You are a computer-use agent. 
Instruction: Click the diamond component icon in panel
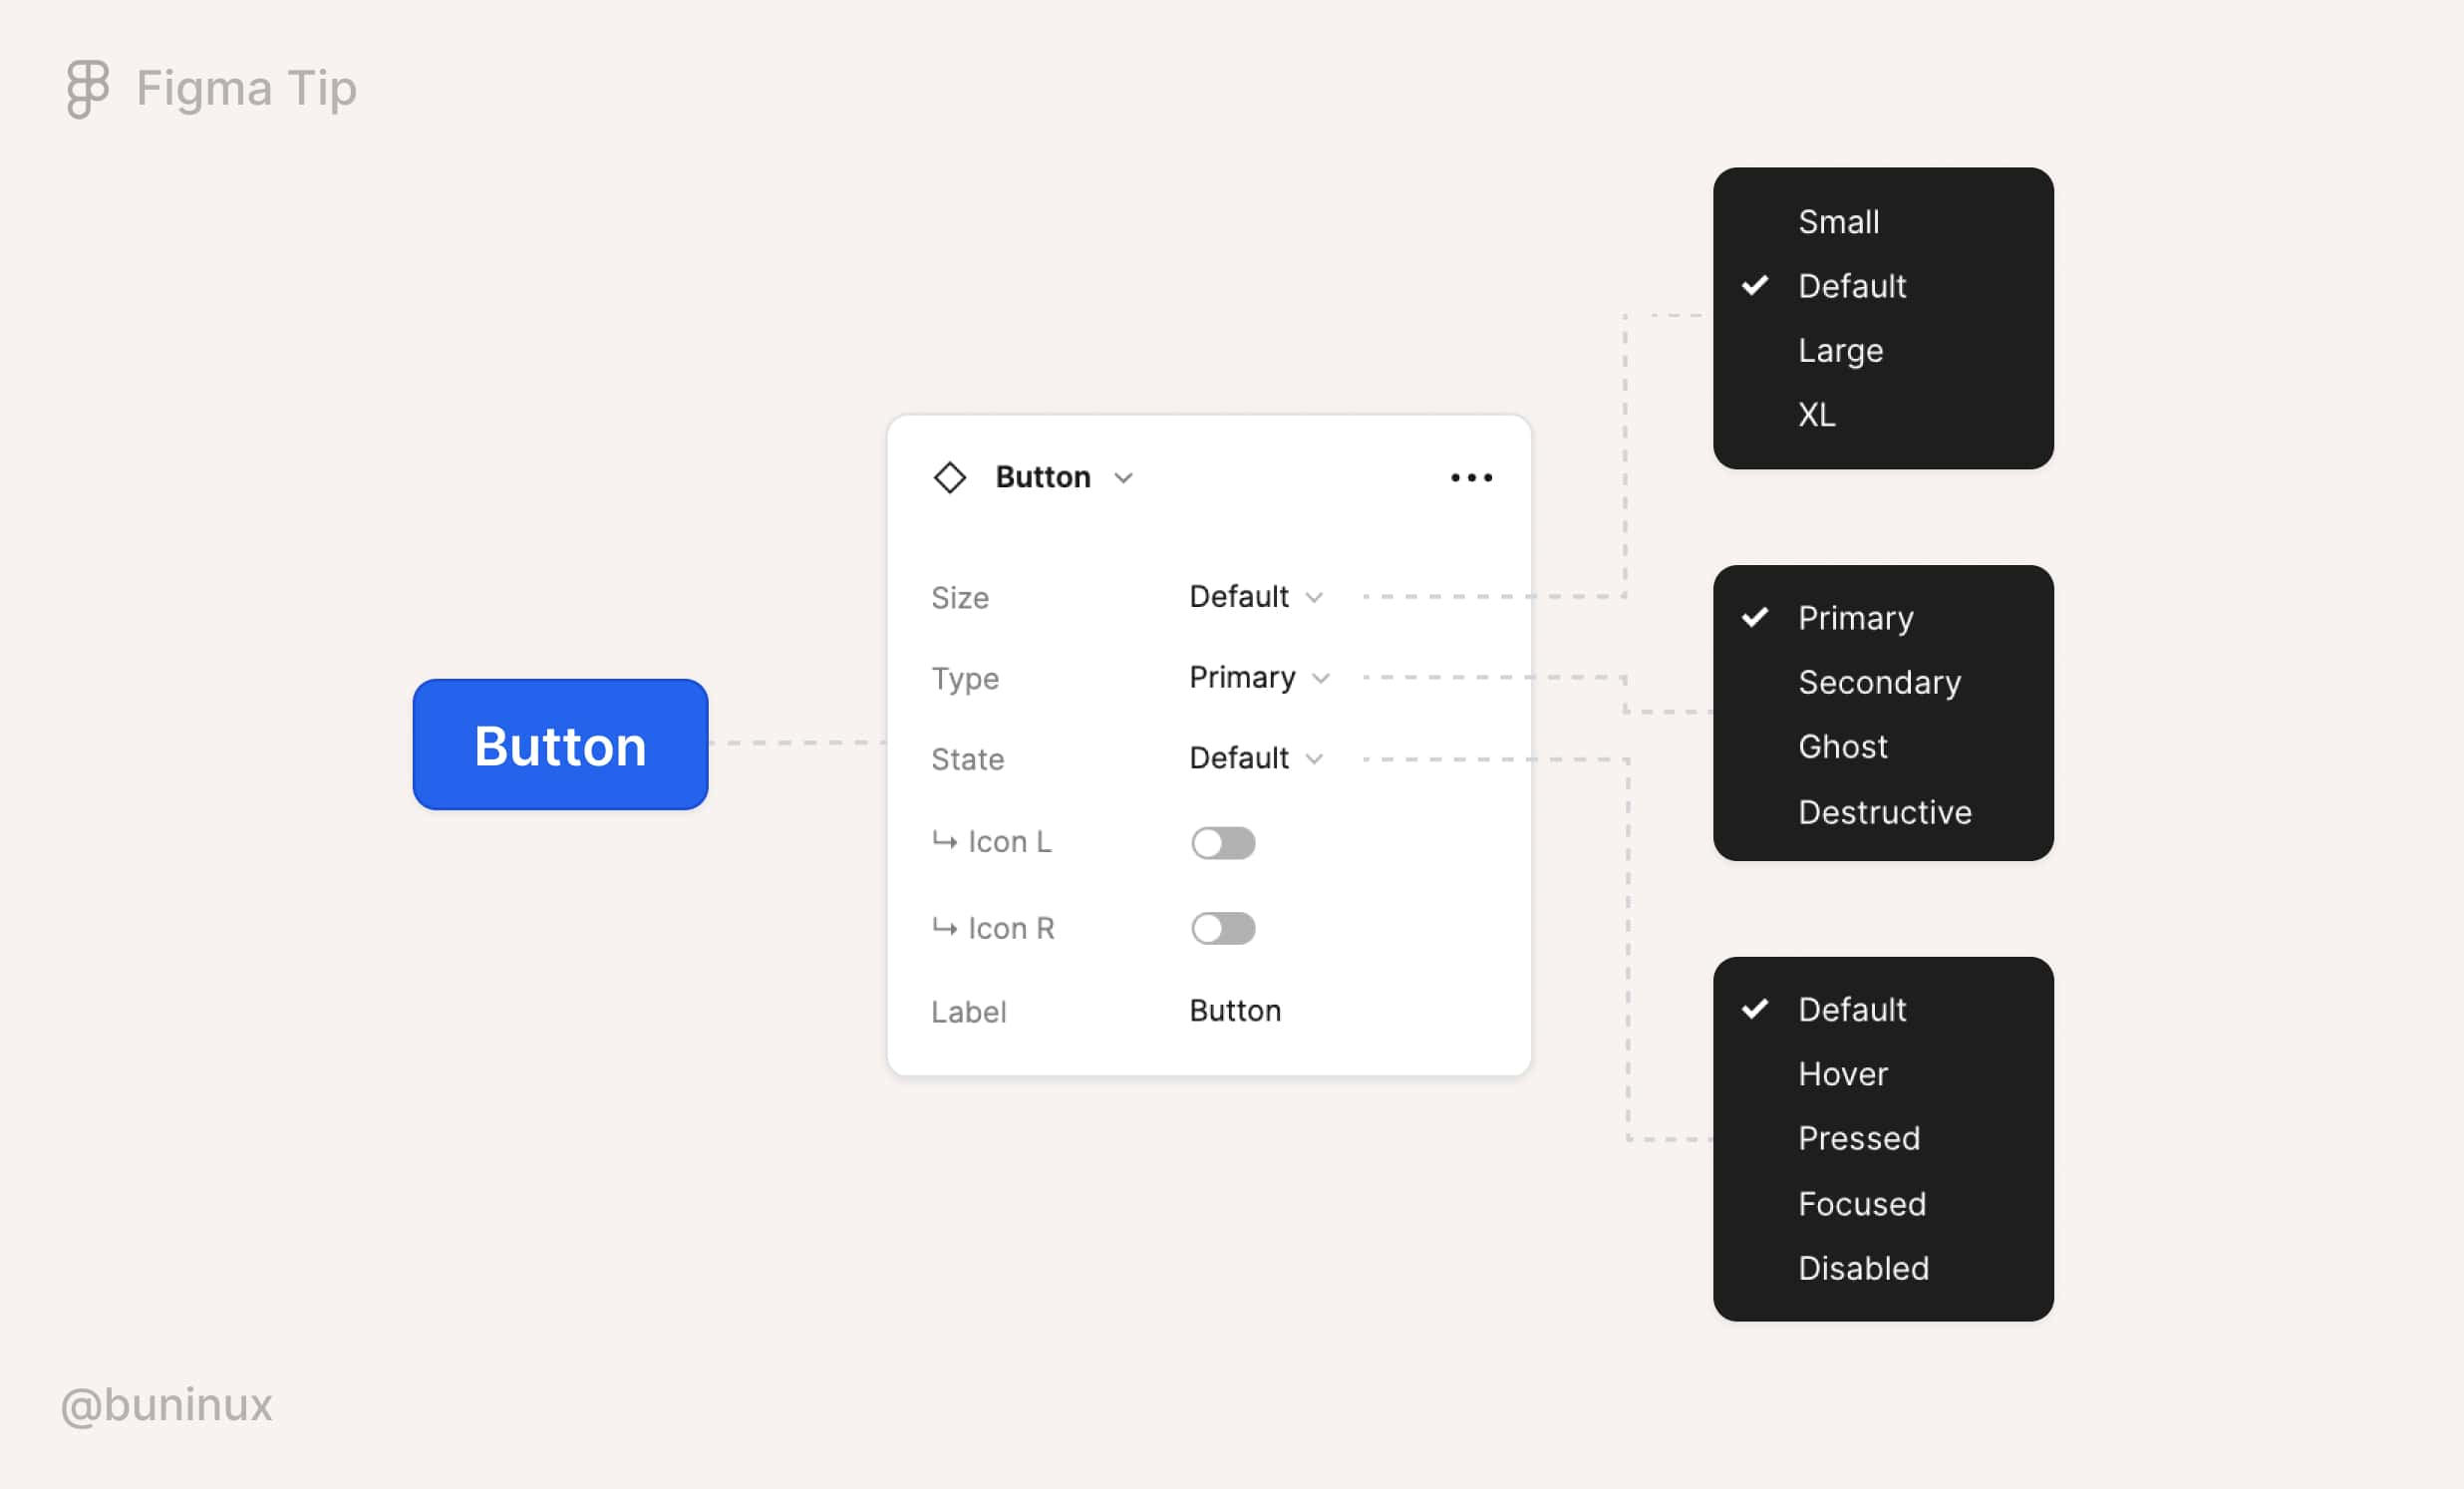(950, 475)
